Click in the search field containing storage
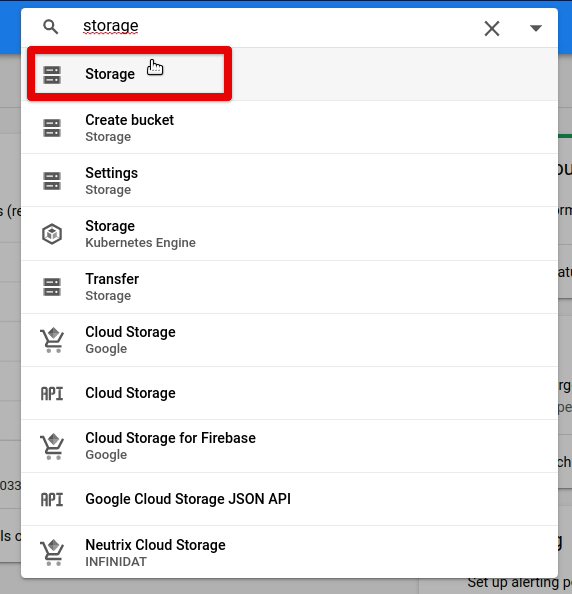The height and width of the screenshot is (594, 572). 273,27
